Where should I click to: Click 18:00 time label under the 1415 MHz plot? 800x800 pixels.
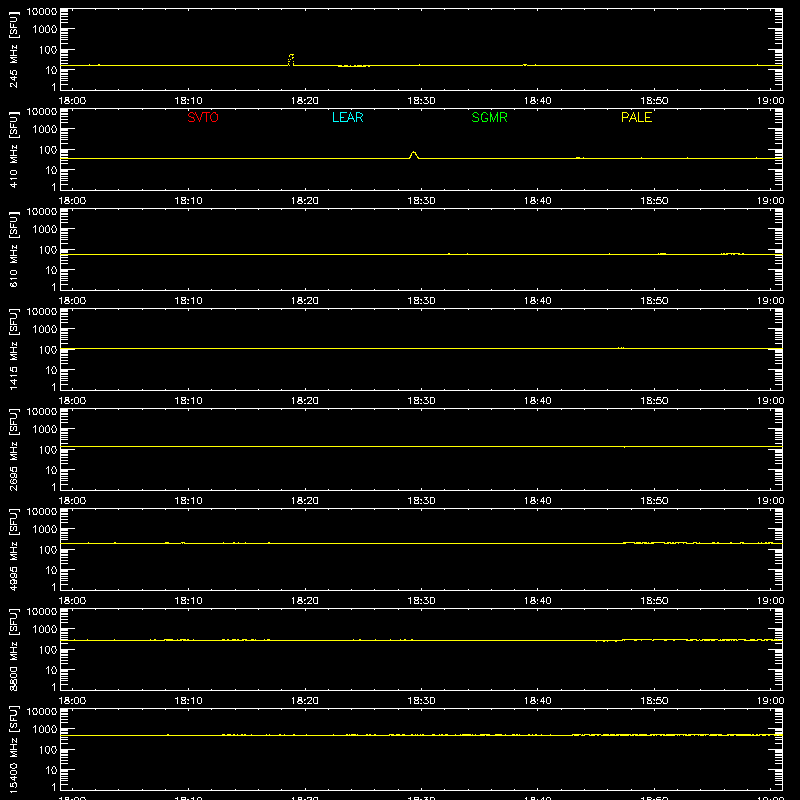click(x=72, y=401)
